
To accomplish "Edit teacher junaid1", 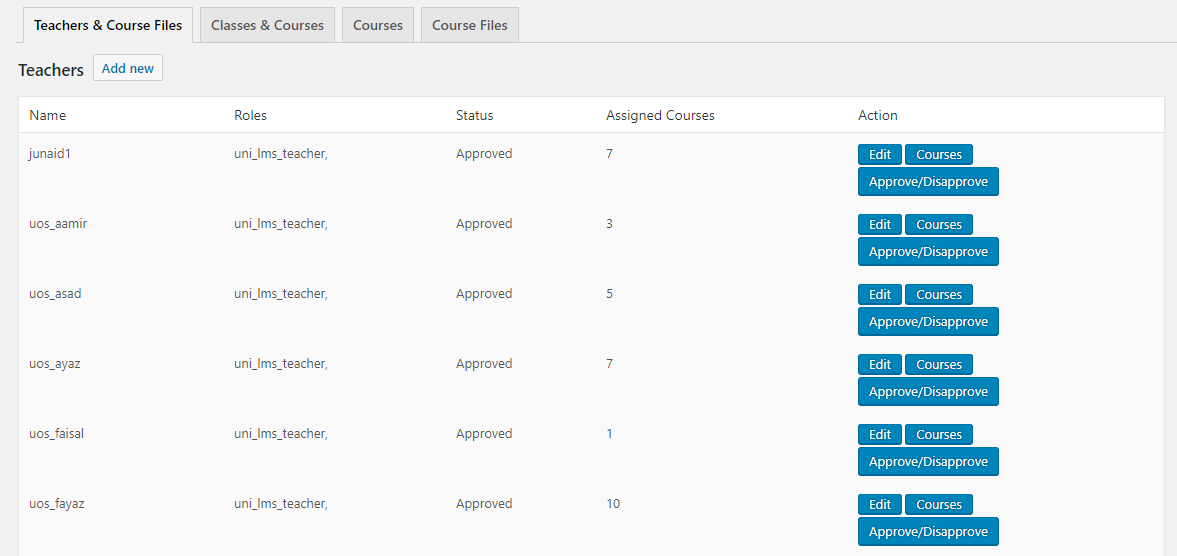I will point(880,155).
